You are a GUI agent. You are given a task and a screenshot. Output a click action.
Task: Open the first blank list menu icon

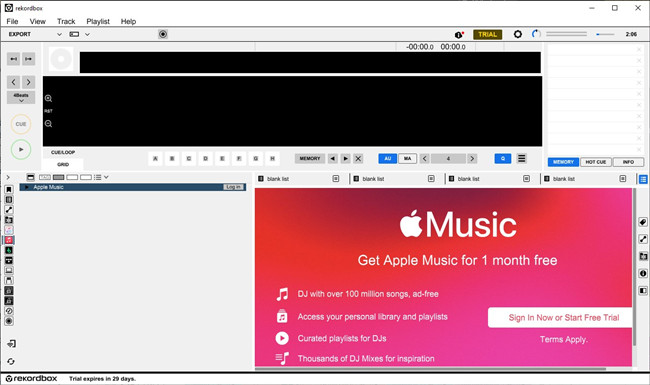[x=336, y=179]
